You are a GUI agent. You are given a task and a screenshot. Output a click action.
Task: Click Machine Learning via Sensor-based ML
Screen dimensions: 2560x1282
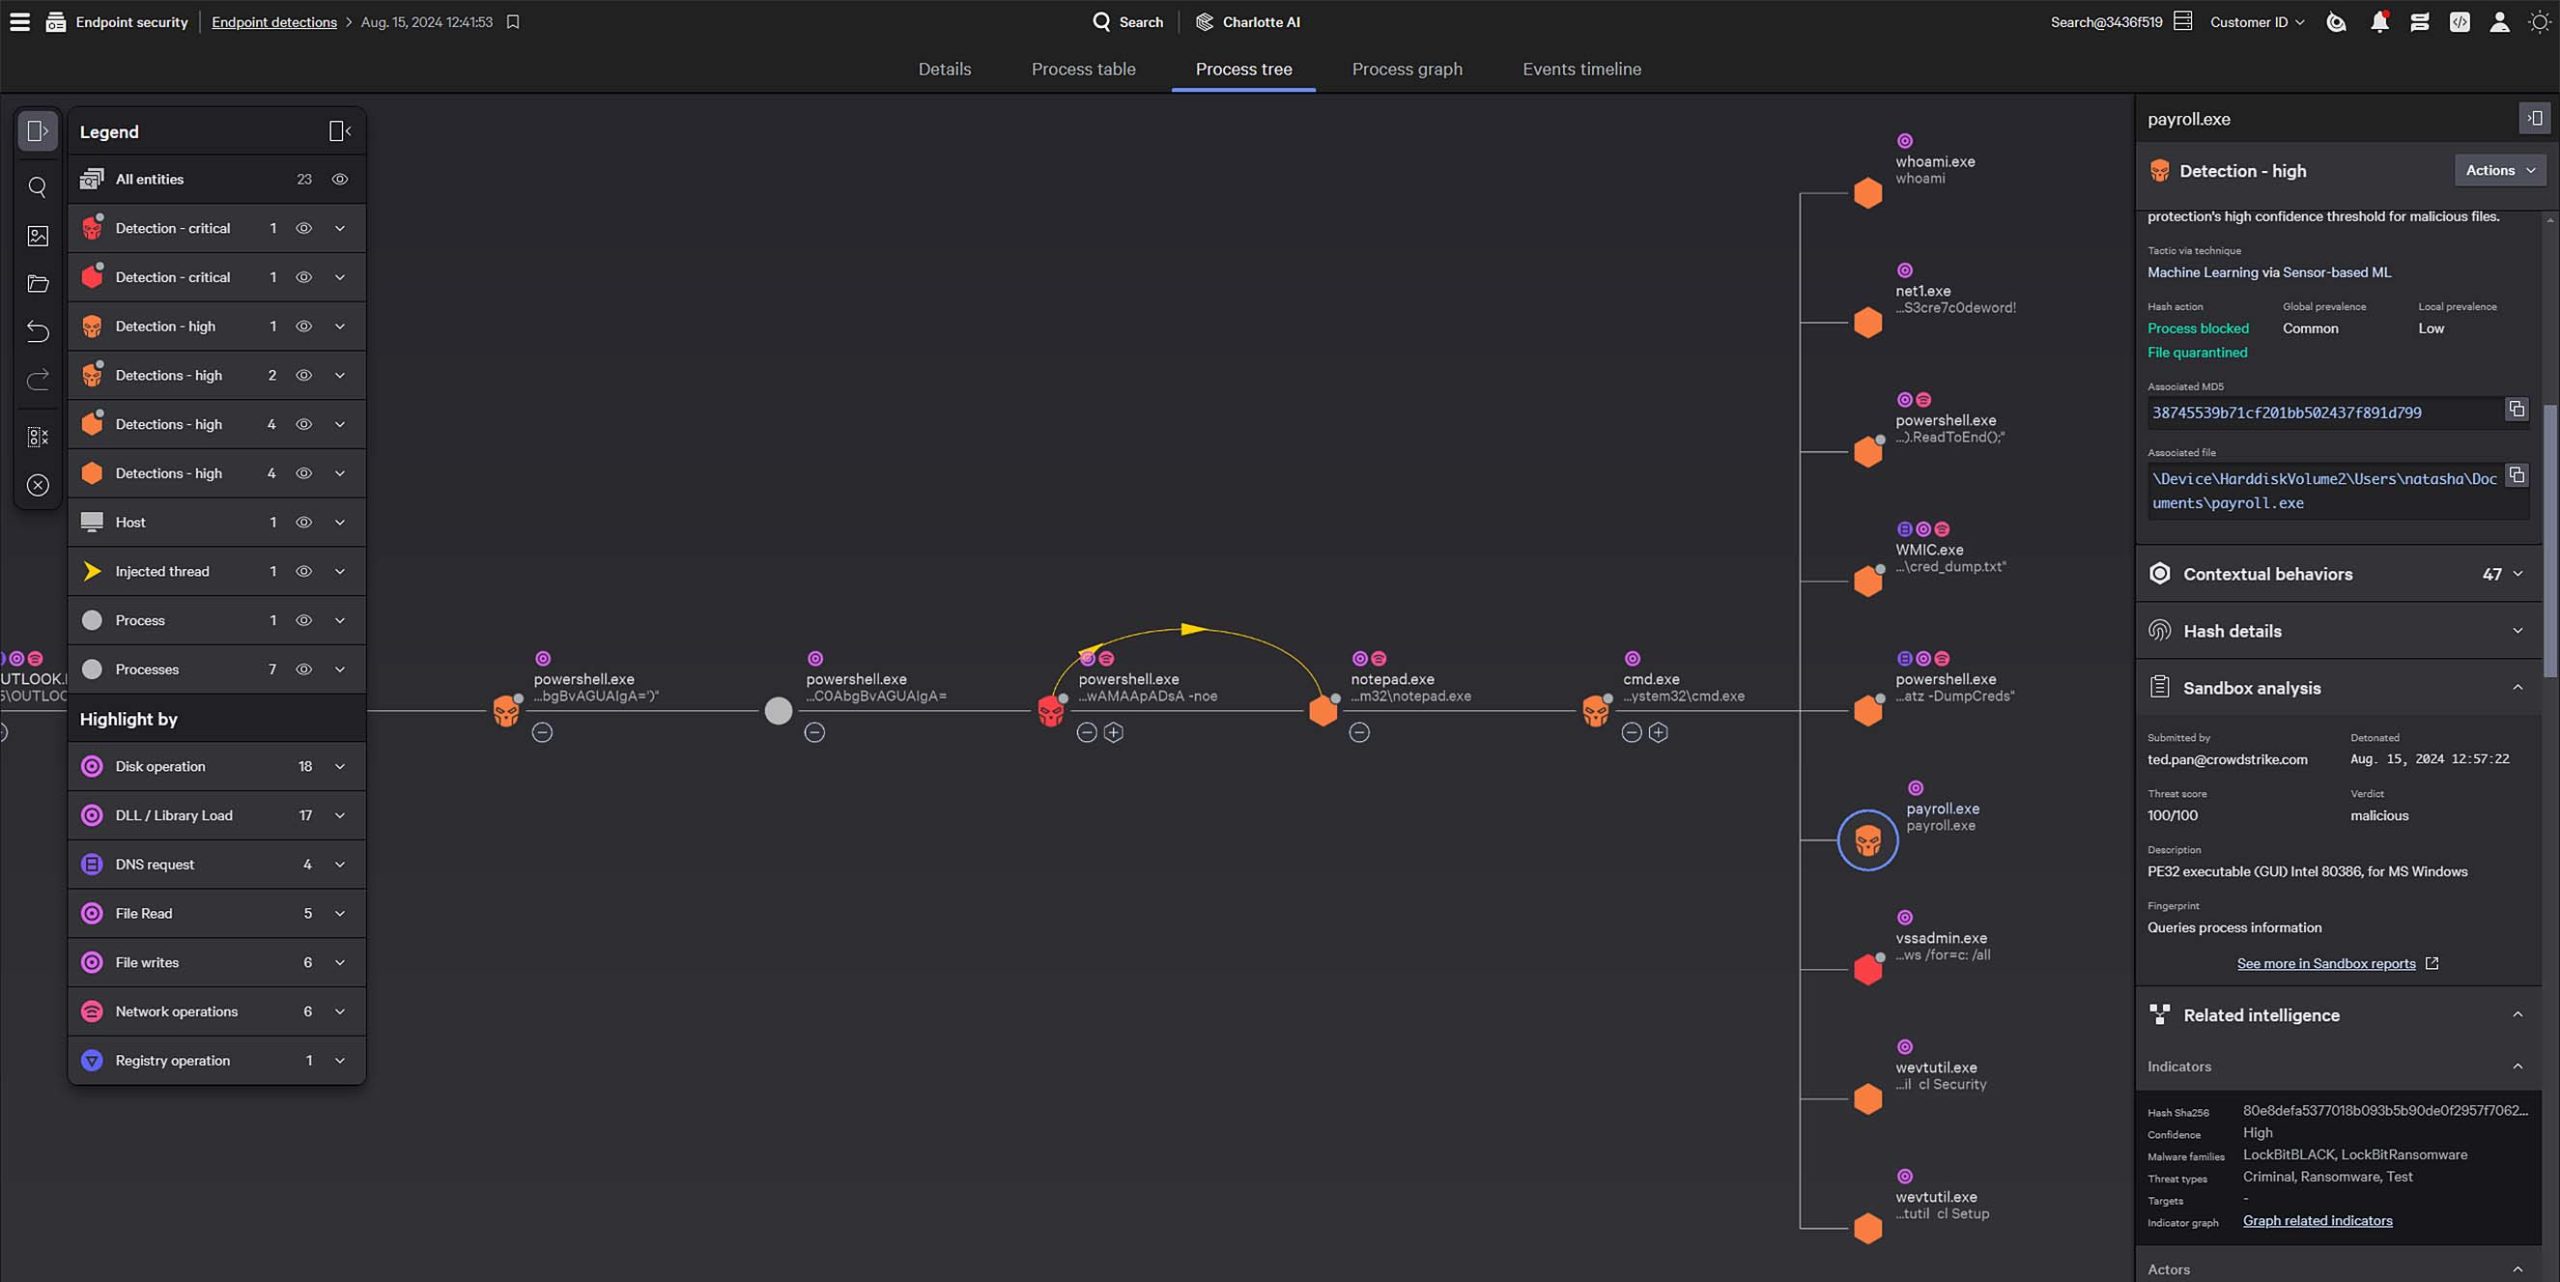point(2269,272)
